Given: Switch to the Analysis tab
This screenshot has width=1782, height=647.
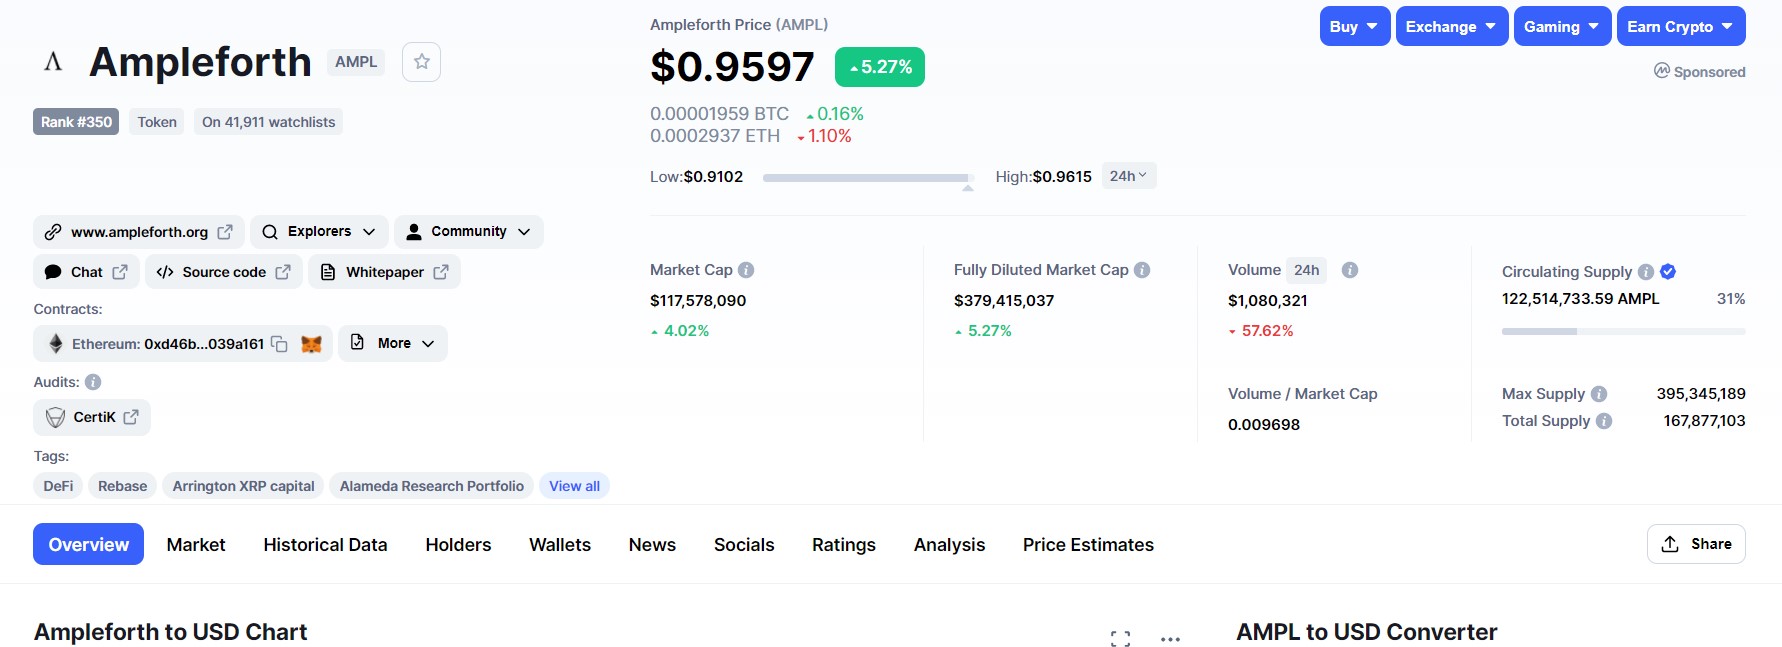Looking at the screenshot, I should coord(949,545).
